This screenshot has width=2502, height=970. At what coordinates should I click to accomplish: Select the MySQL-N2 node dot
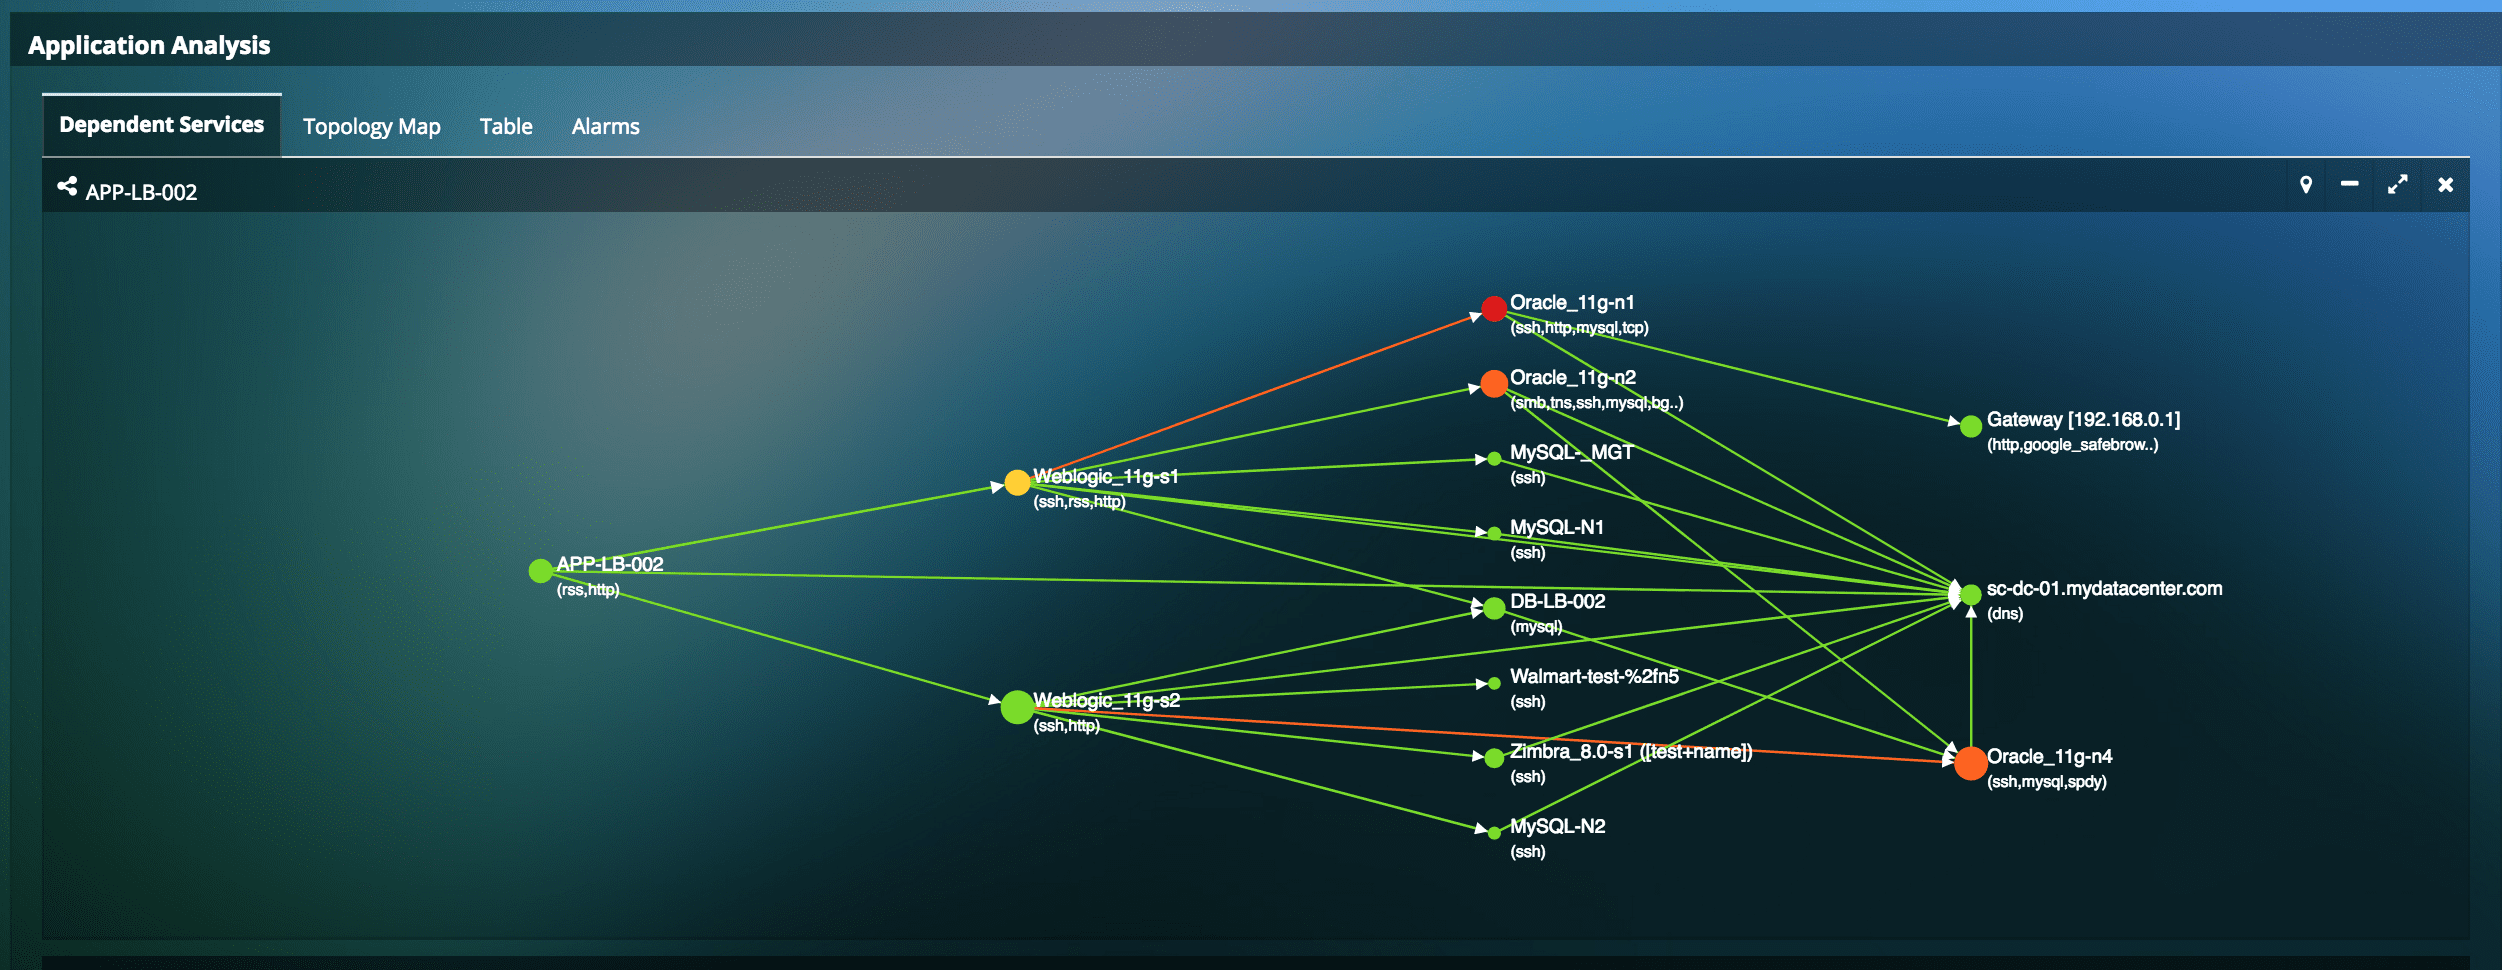pyautogui.click(x=1494, y=833)
